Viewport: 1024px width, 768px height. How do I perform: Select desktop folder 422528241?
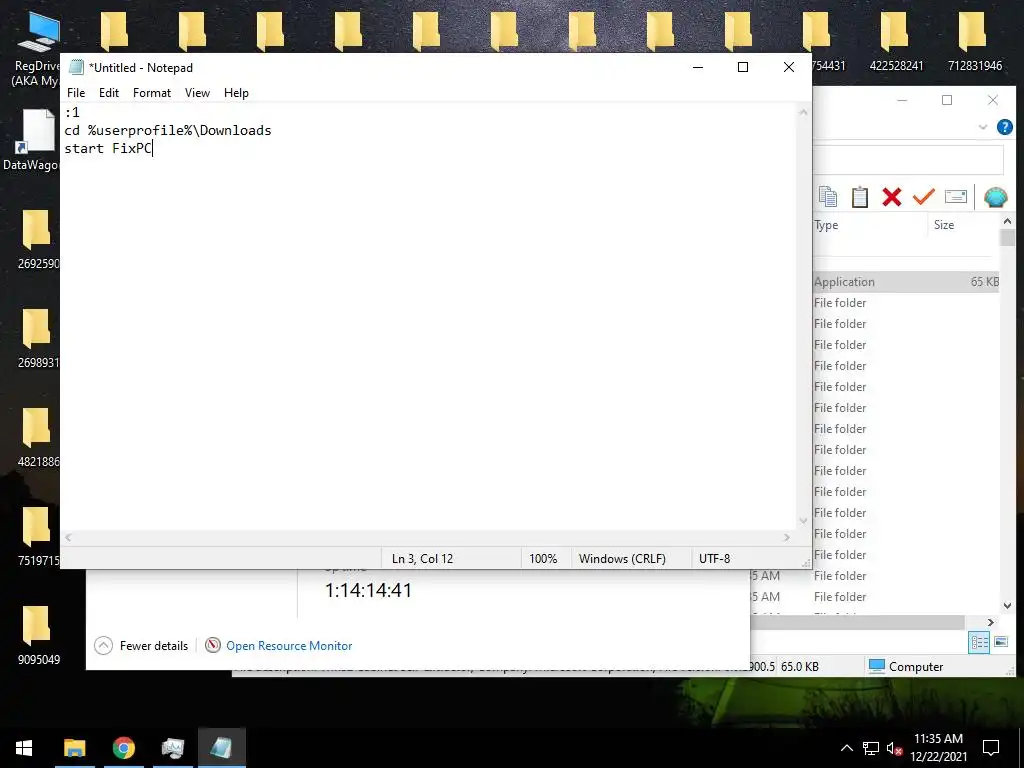(896, 41)
